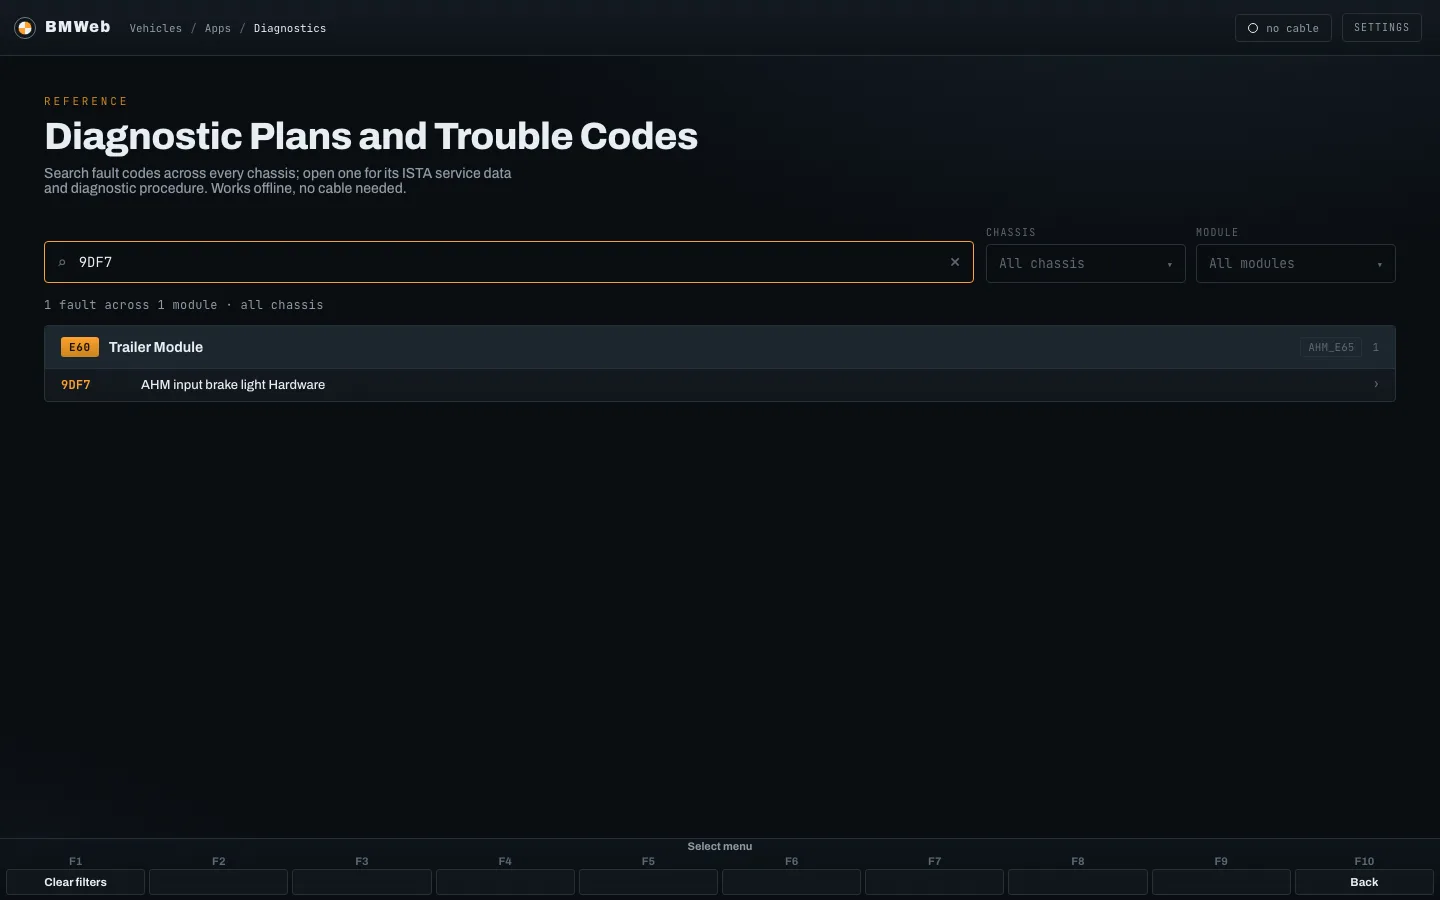The width and height of the screenshot is (1440, 900).
Task: Open fault 9DF7 via its row chevron
Action: (x=1376, y=384)
